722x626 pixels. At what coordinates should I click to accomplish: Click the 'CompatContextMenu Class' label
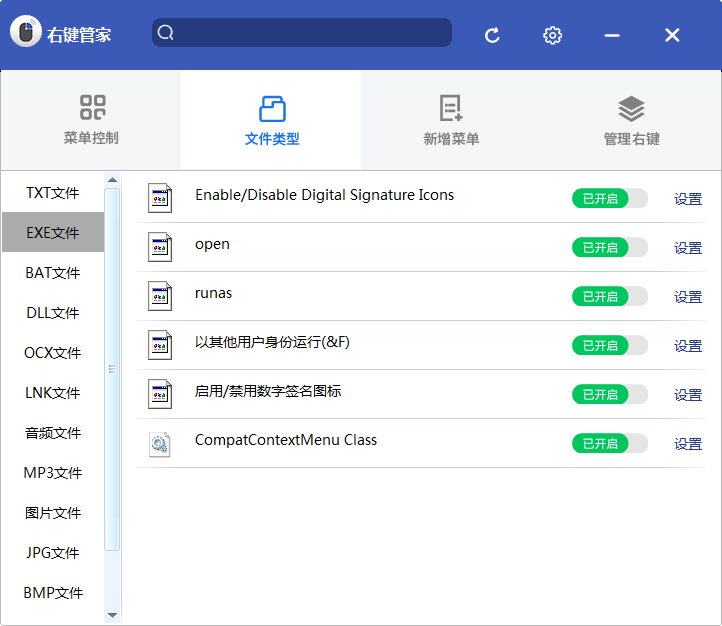(x=286, y=440)
